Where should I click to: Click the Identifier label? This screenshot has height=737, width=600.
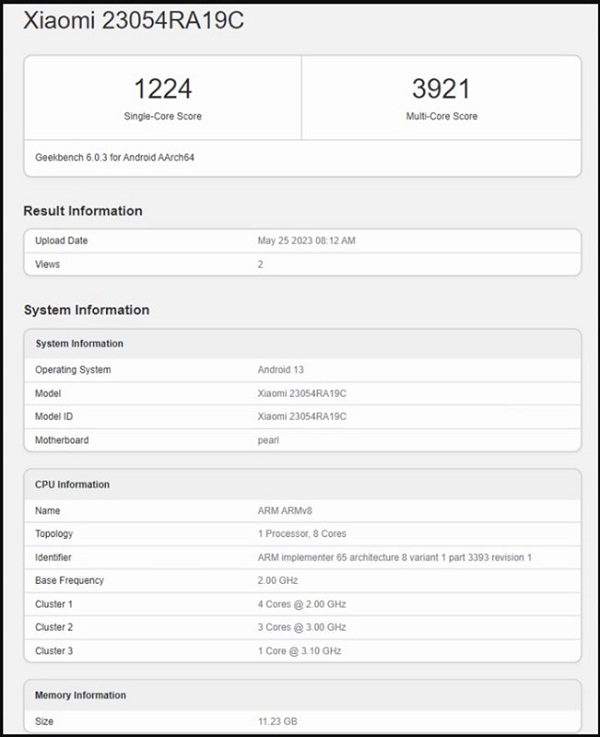pos(53,557)
